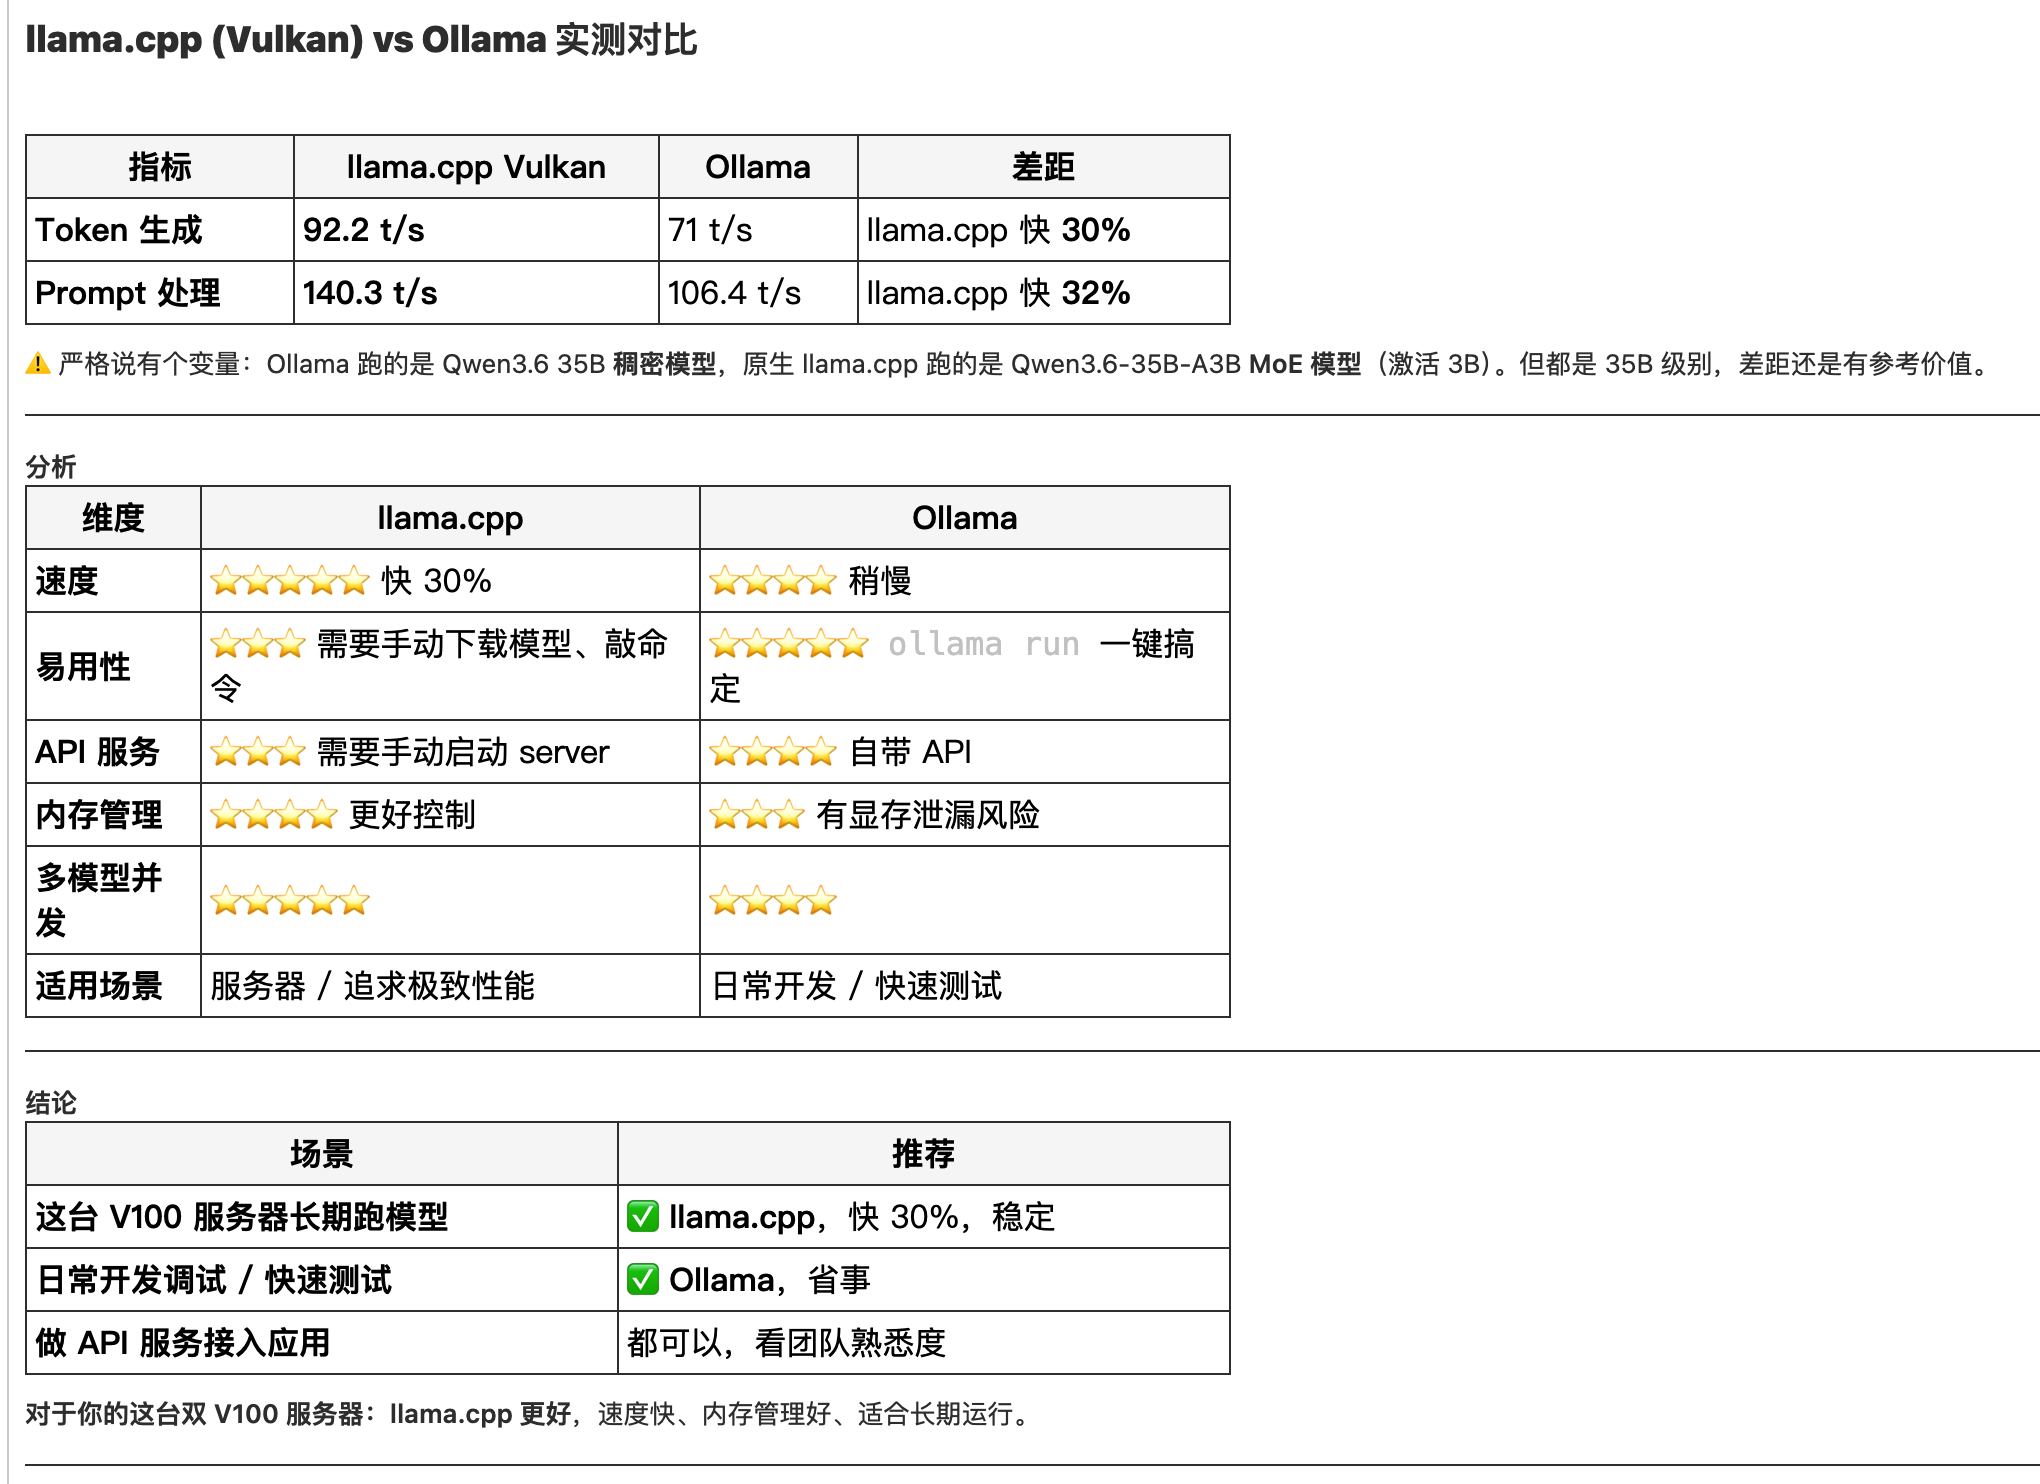2040x1484 pixels.
Task: Click the 指标 column header
Action: [x=159, y=167]
